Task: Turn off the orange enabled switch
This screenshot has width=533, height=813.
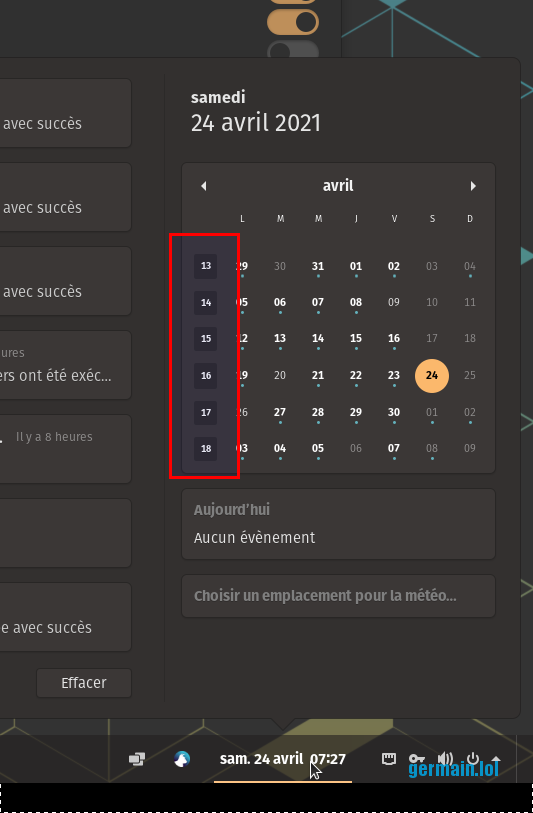Action: (x=293, y=22)
